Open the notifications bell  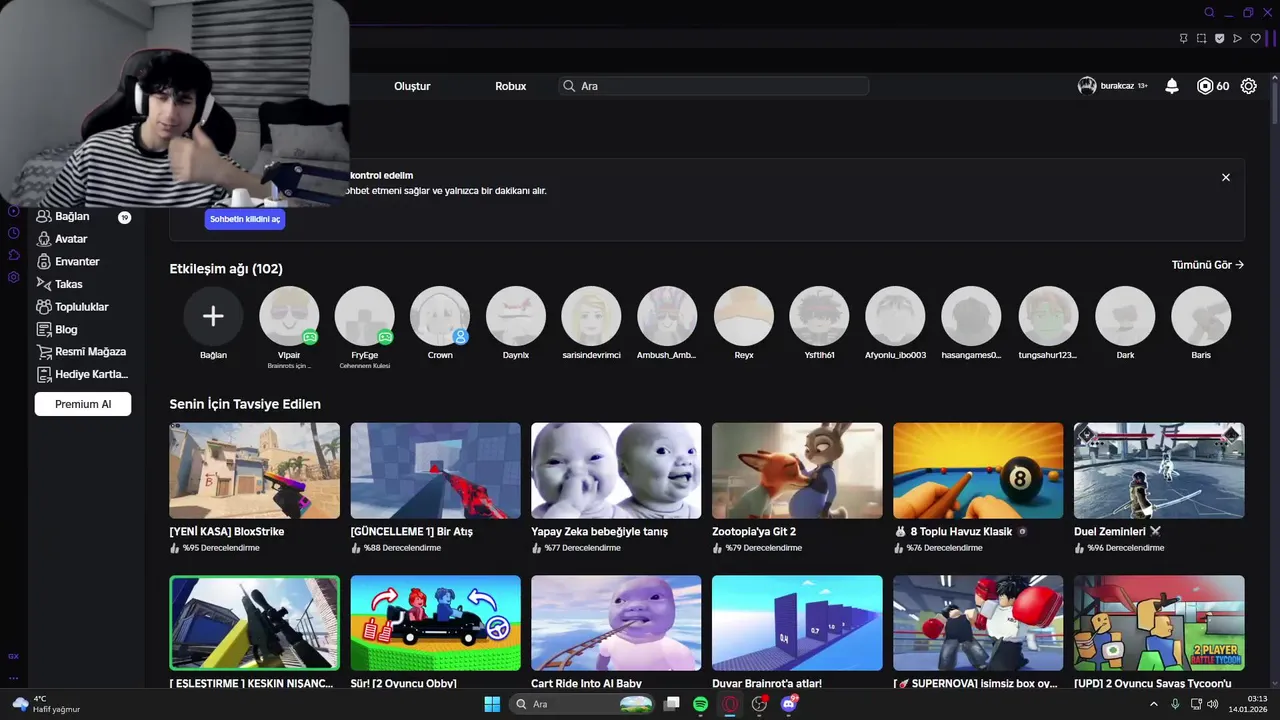point(1172,86)
